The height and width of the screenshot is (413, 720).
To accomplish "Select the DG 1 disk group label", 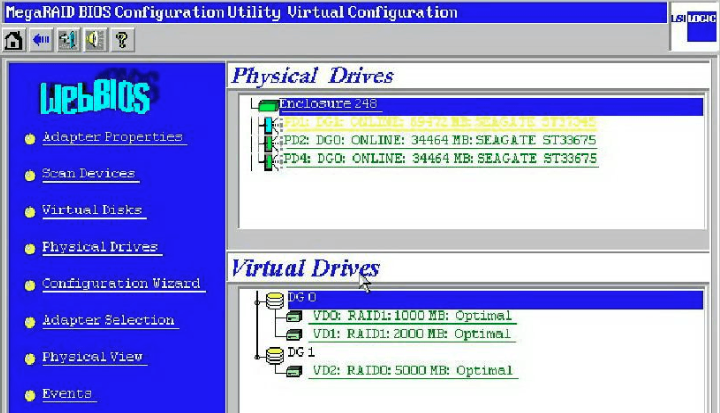I will [x=301, y=352].
